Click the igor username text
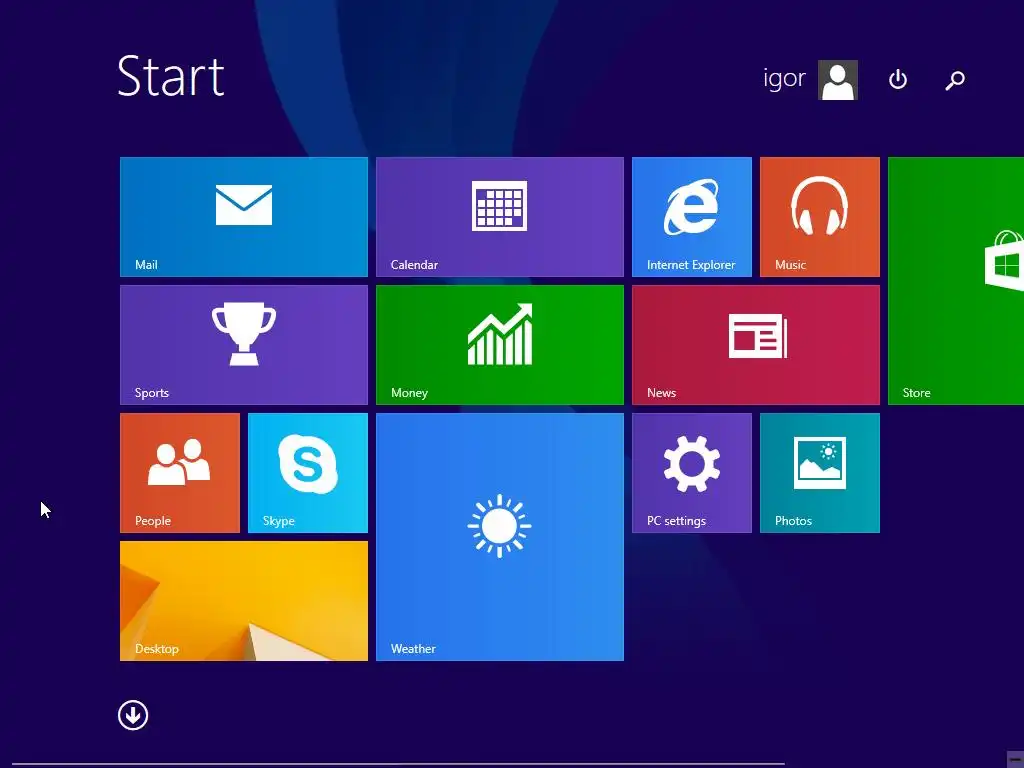The height and width of the screenshot is (768, 1024). pos(784,78)
